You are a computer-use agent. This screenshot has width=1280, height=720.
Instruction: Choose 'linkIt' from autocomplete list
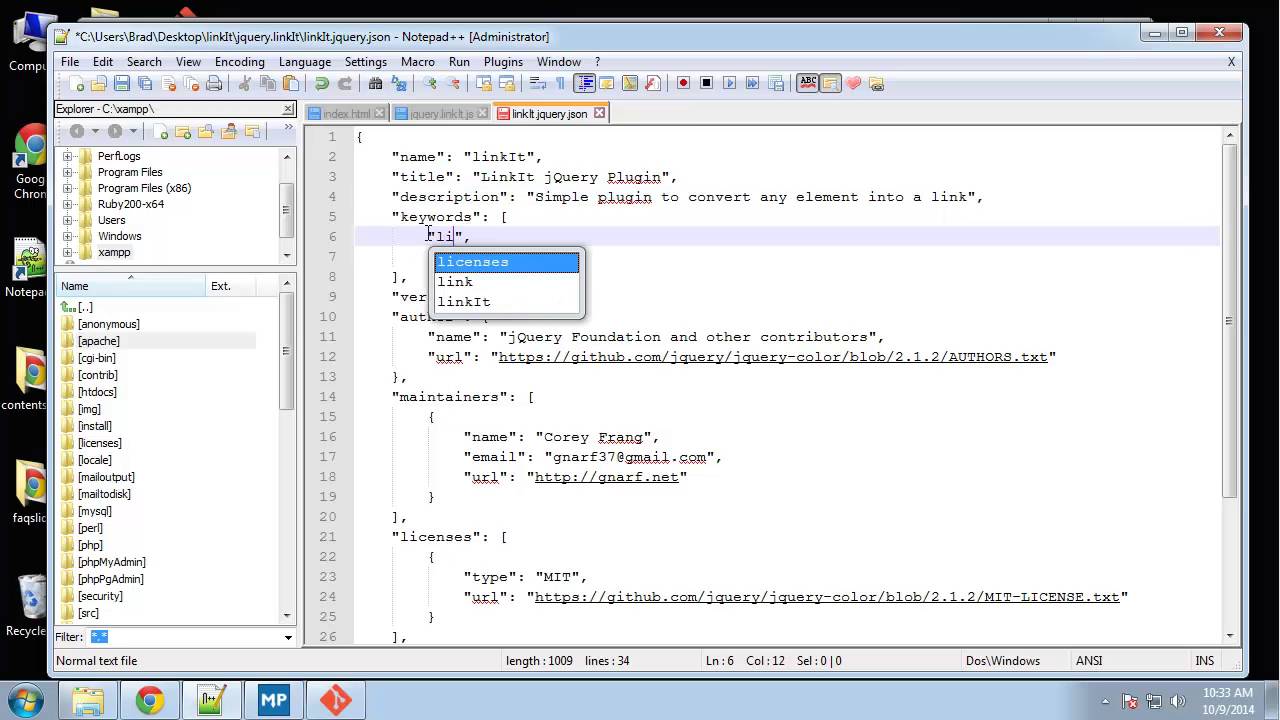506,302
